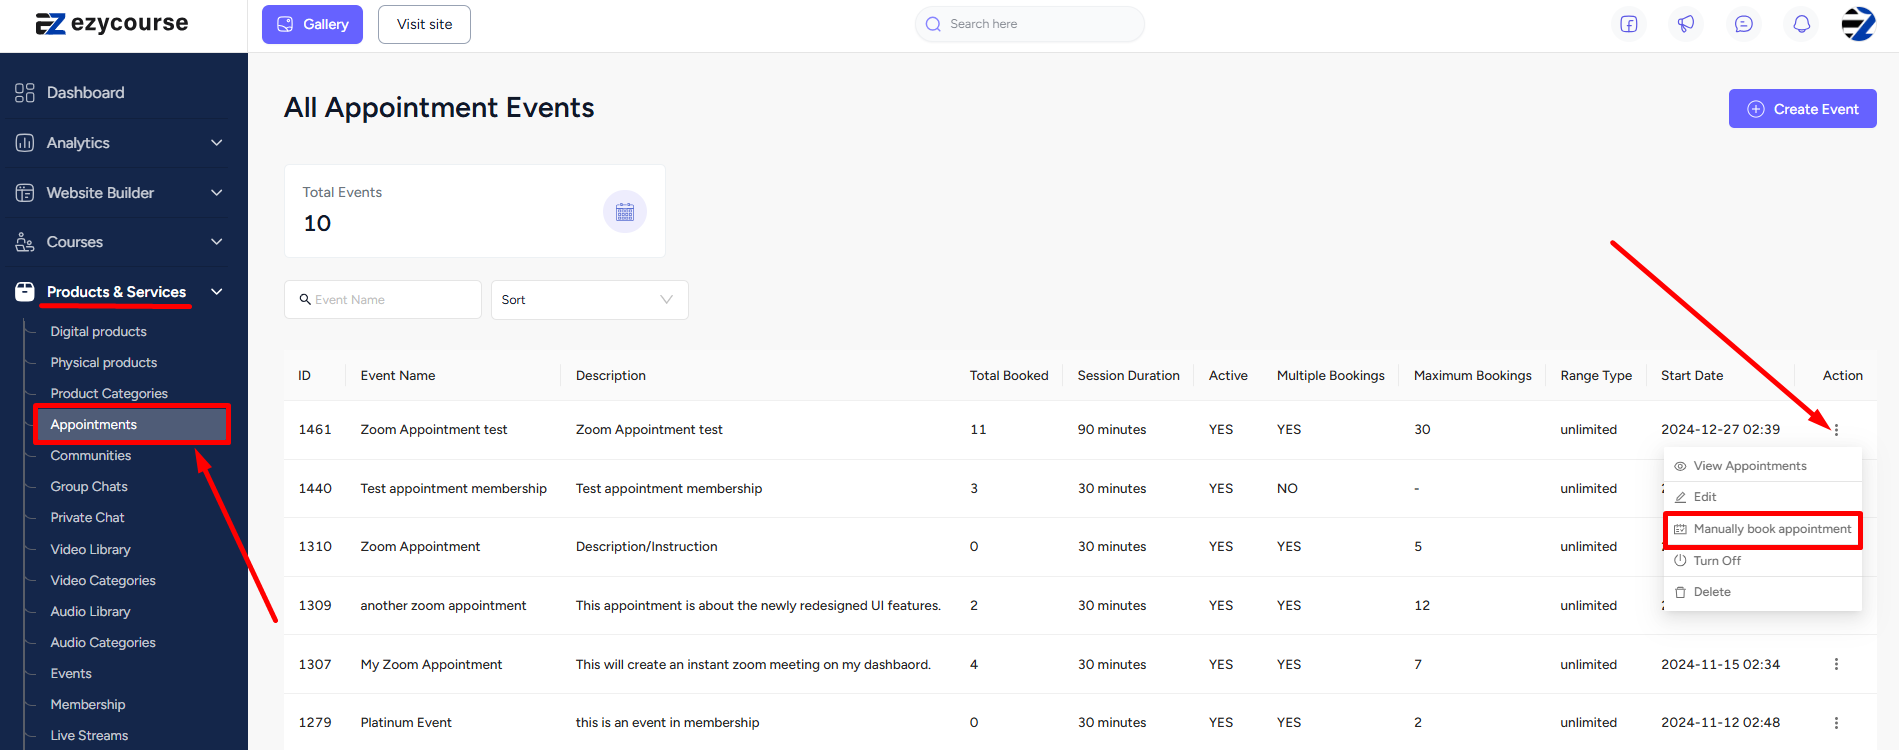Screen dimensions: 1899x750
Task: Open Group Chats in sidebar
Action: point(89,487)
